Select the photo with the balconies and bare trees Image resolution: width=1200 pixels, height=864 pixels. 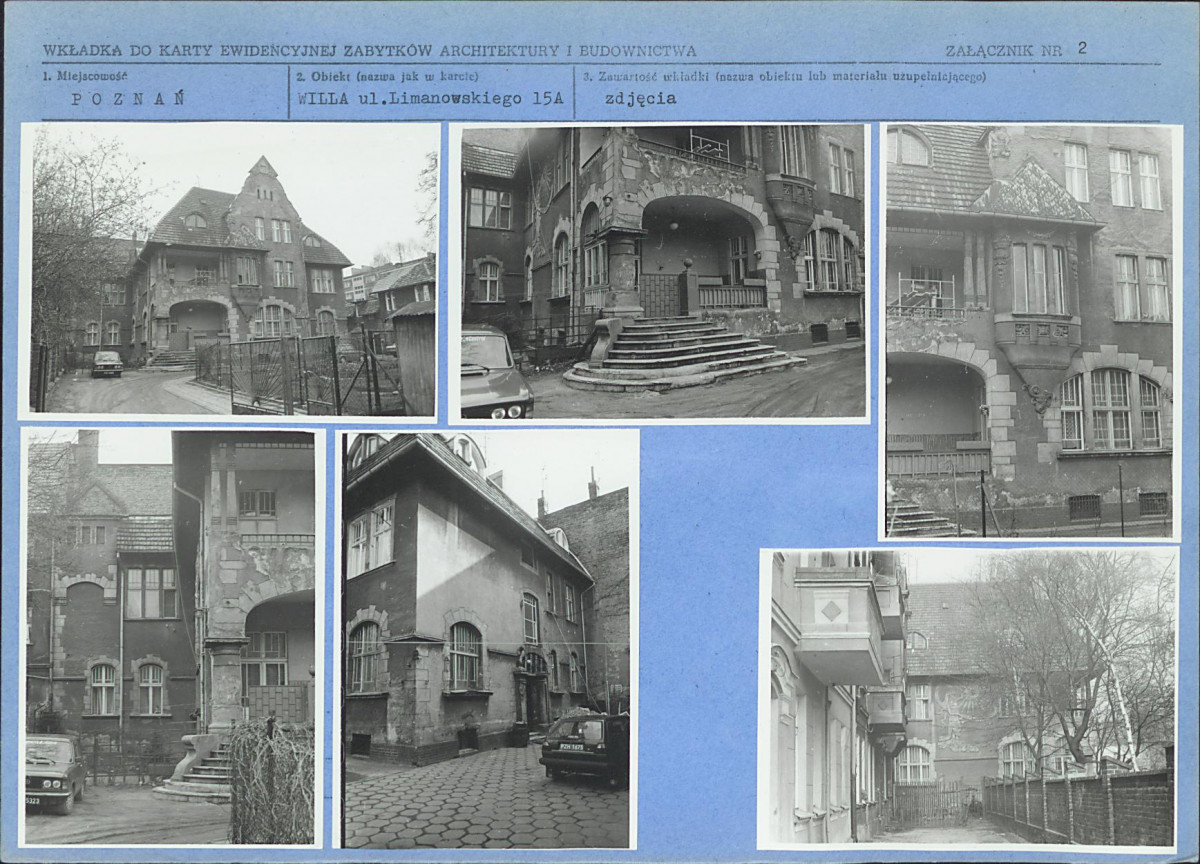[x=968, y=697]
